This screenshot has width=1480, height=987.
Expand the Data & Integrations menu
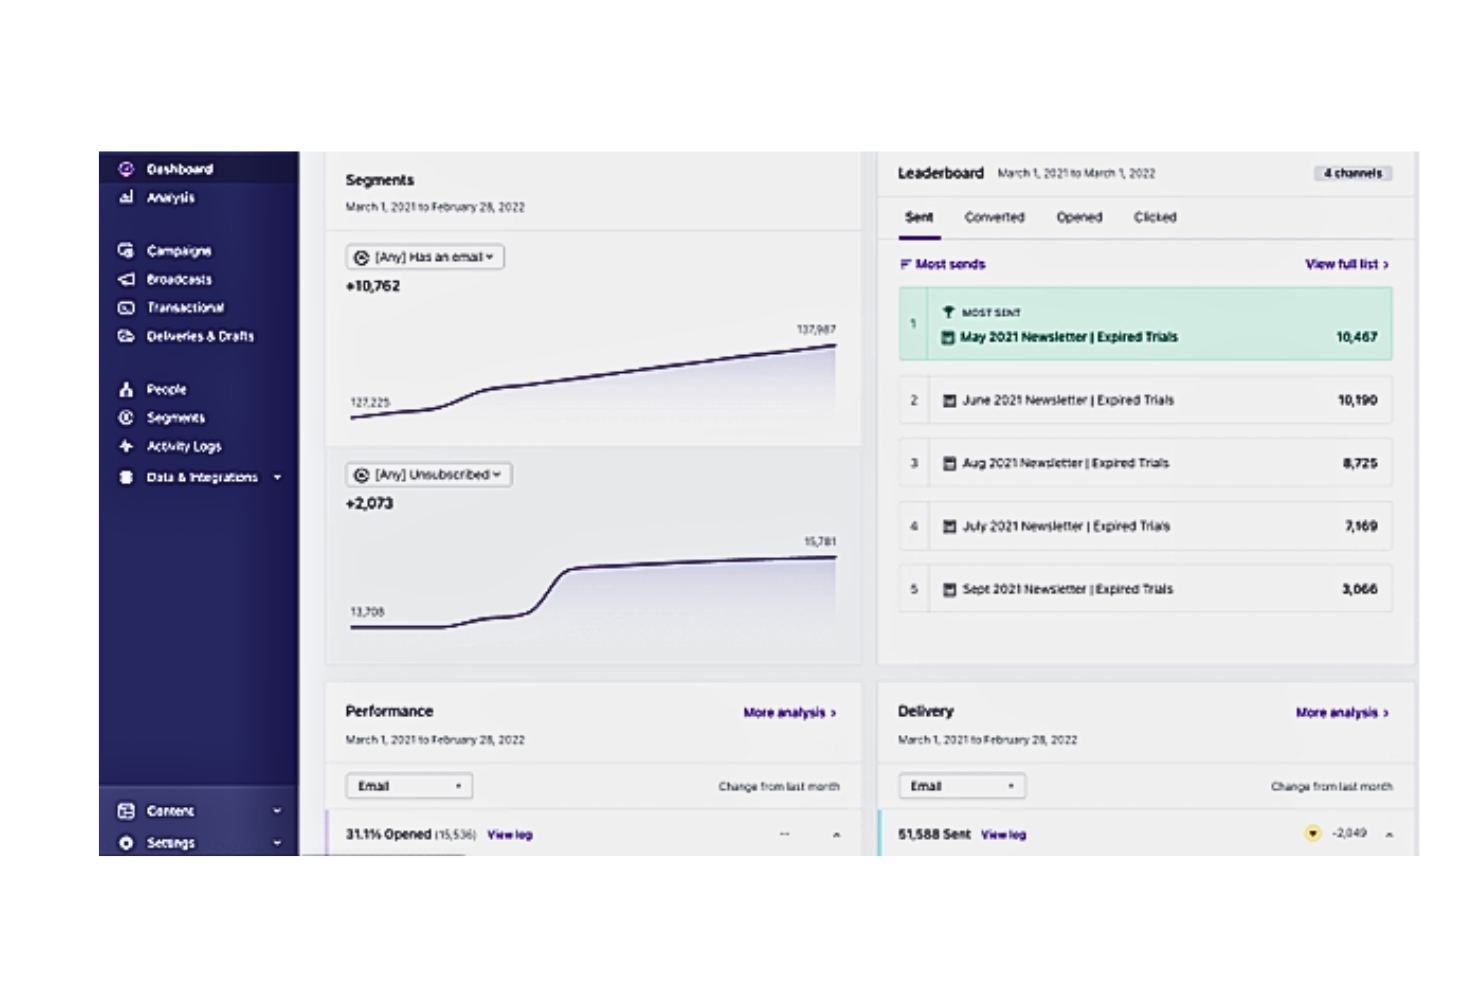click(197, 477)
